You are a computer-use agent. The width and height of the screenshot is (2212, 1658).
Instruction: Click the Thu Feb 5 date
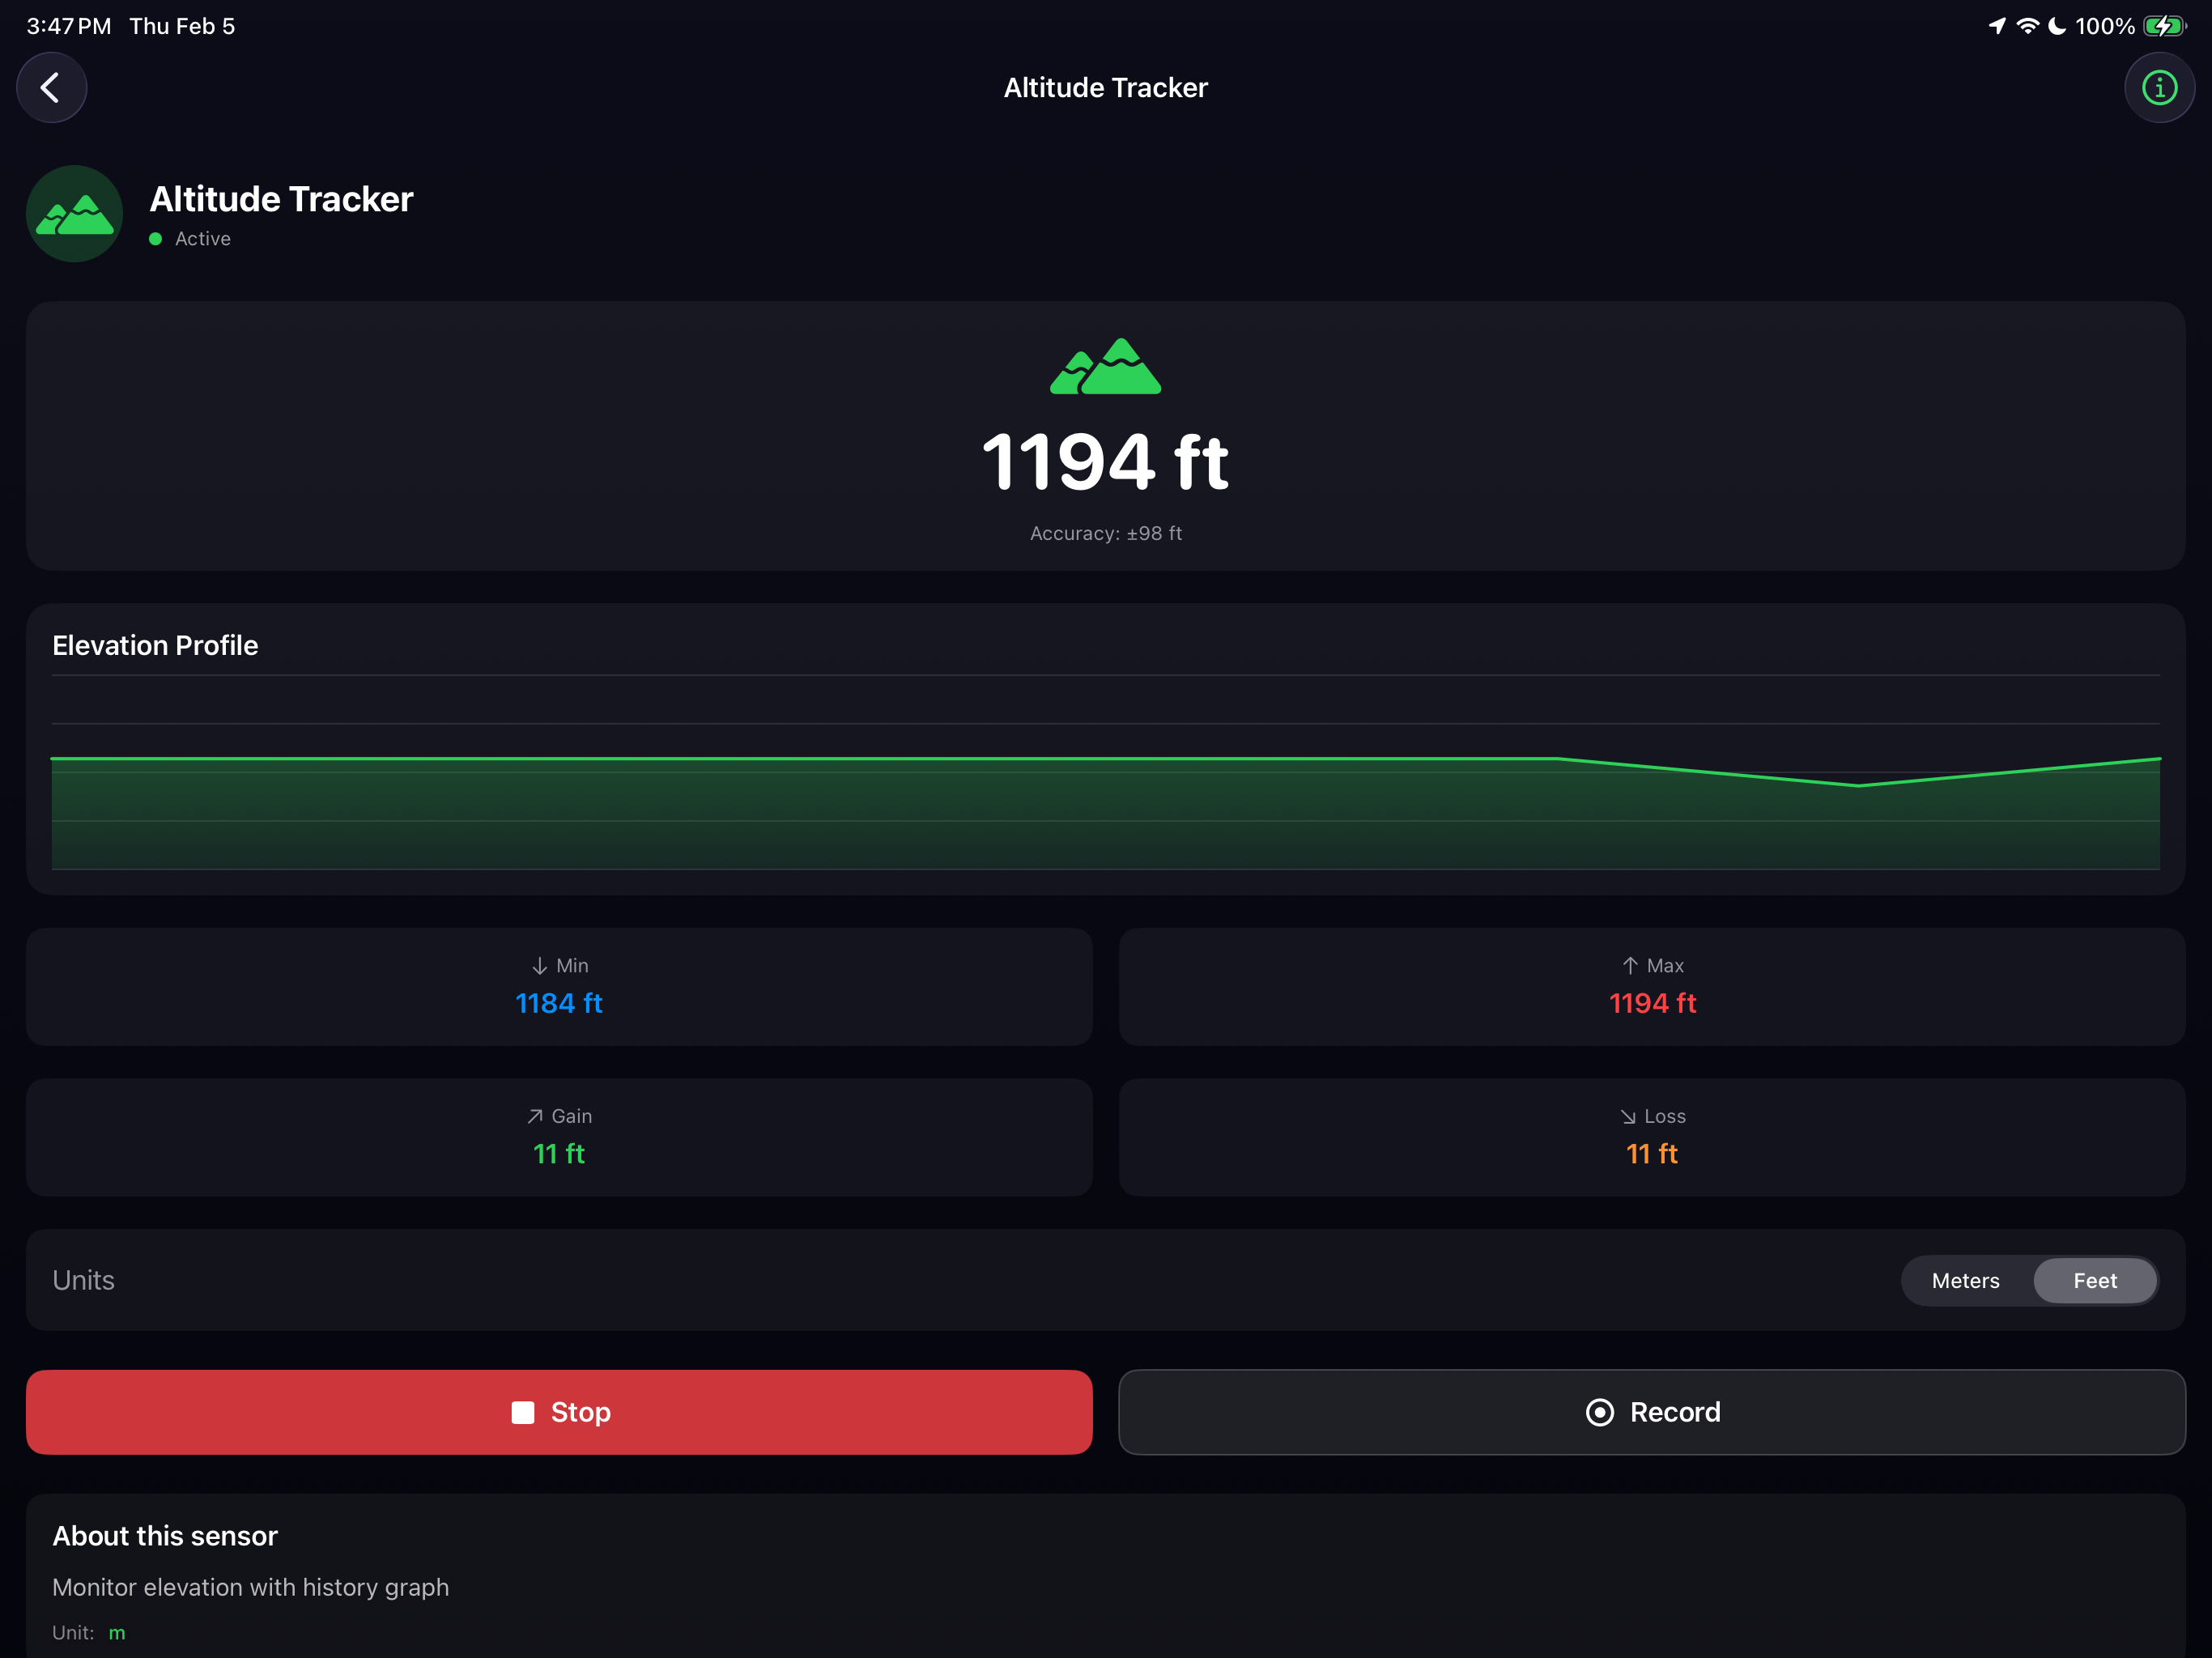182,26
